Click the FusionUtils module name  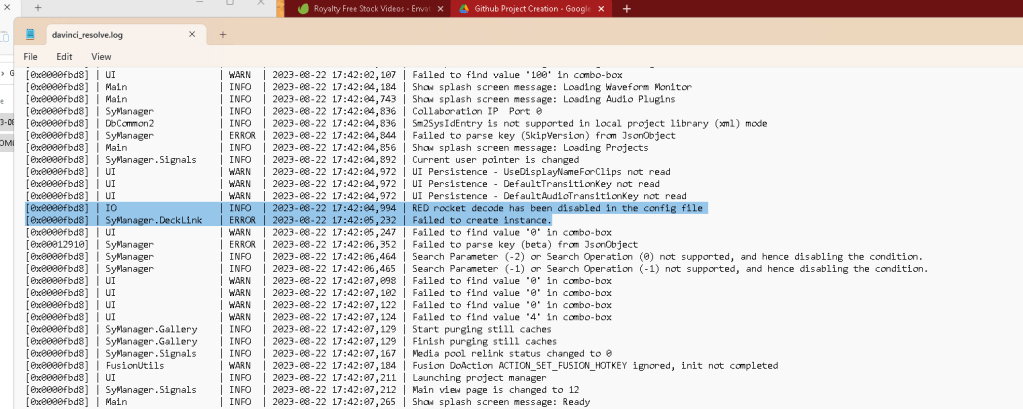134,365
